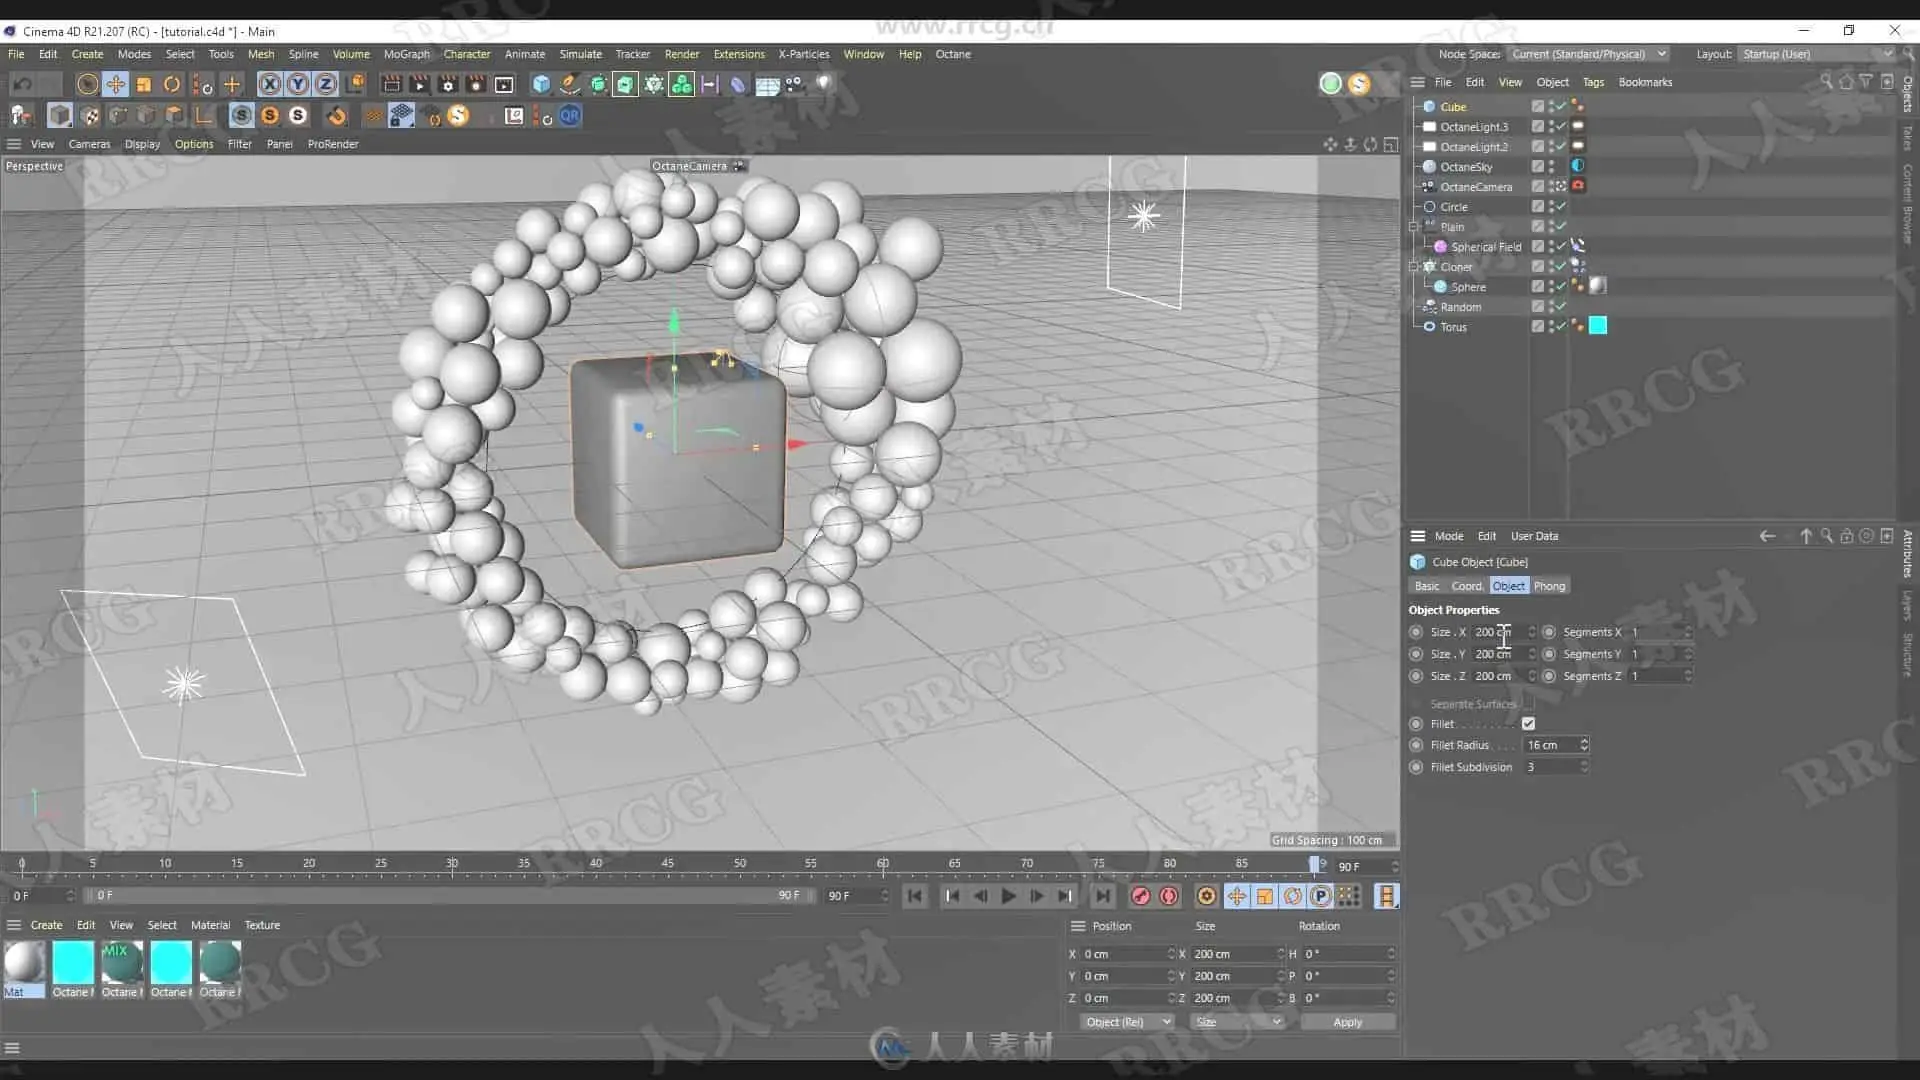
Task: Toggle layer checkbox for Torus object
Action: coord(1538,327)
